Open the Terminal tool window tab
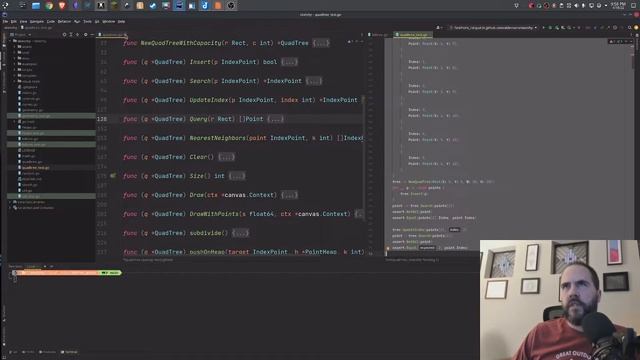The image size is (640, 360). [69, 352]
